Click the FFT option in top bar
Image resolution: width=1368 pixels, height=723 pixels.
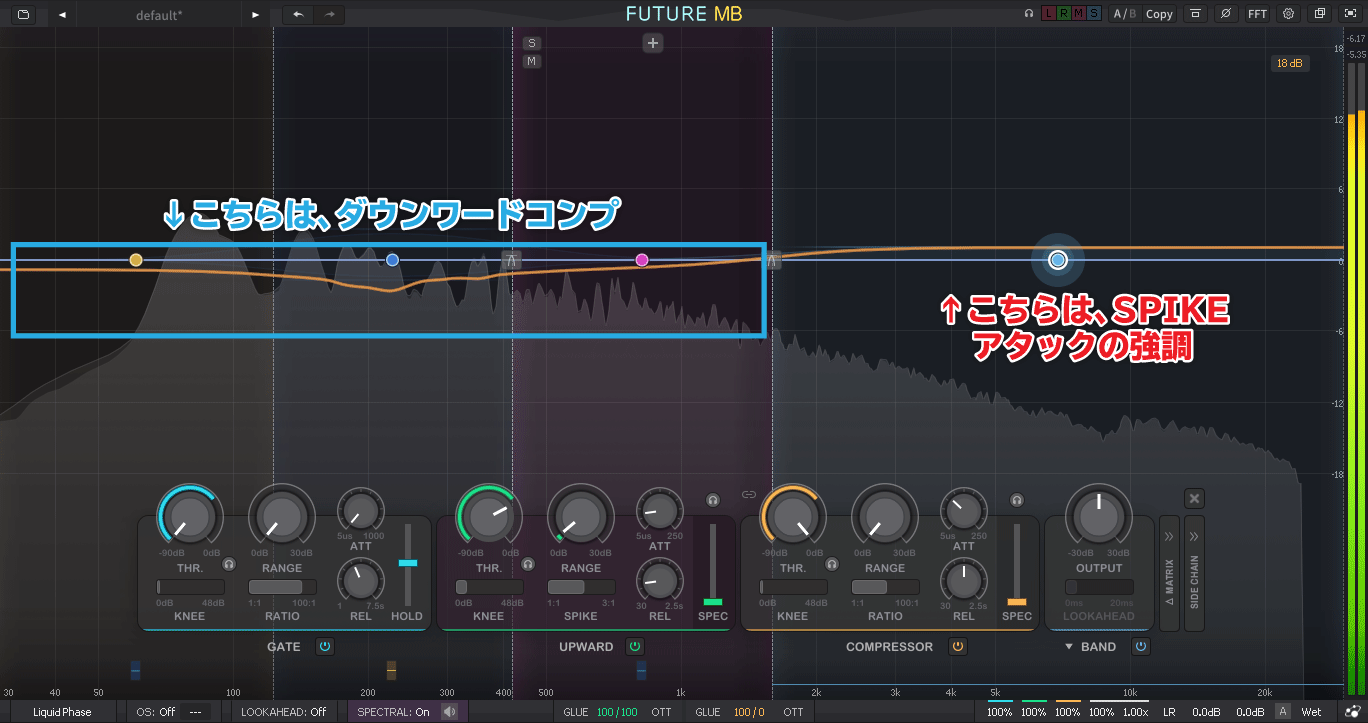tap(1256, 14)
